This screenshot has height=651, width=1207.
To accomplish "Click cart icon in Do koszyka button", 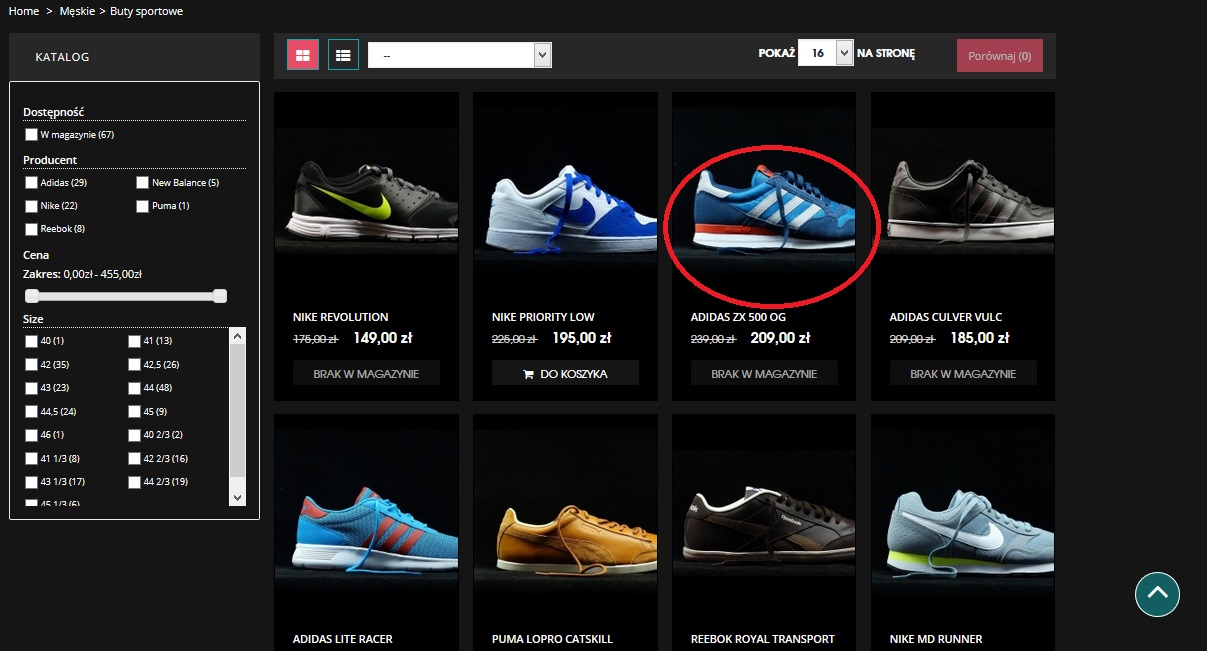I will 527,374.
